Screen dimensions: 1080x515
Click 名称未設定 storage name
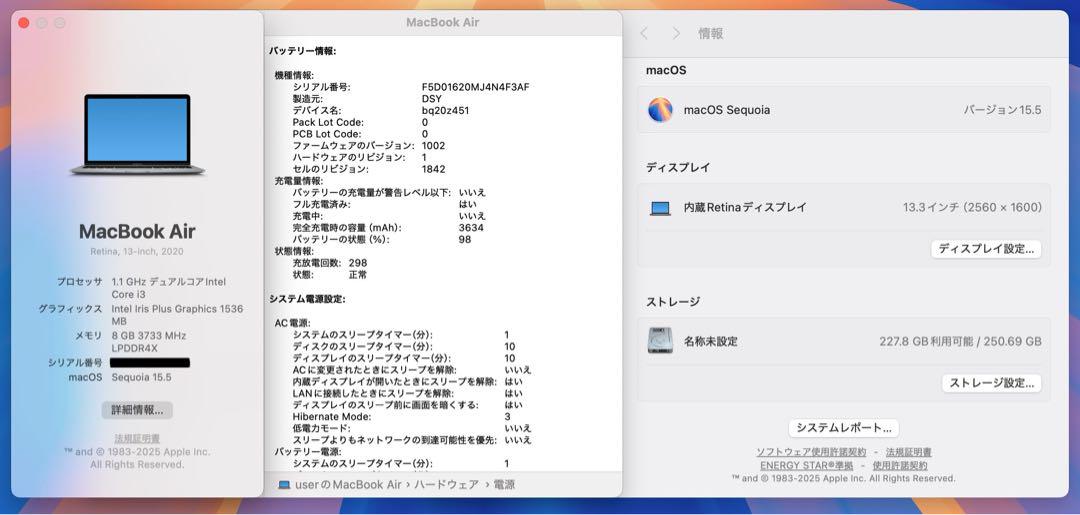coord(710,341)
